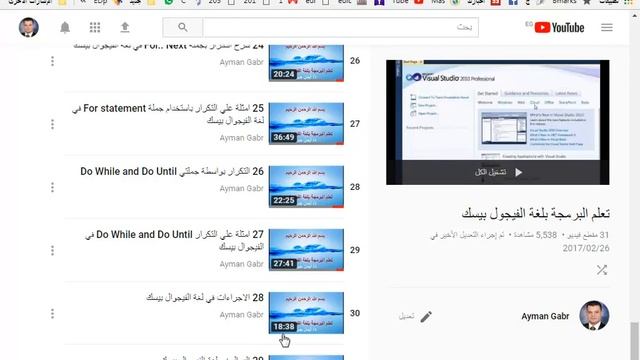Click playlist index number 27
The height and width of the screenshot is (360, 640).
click(x=355, y=124)
